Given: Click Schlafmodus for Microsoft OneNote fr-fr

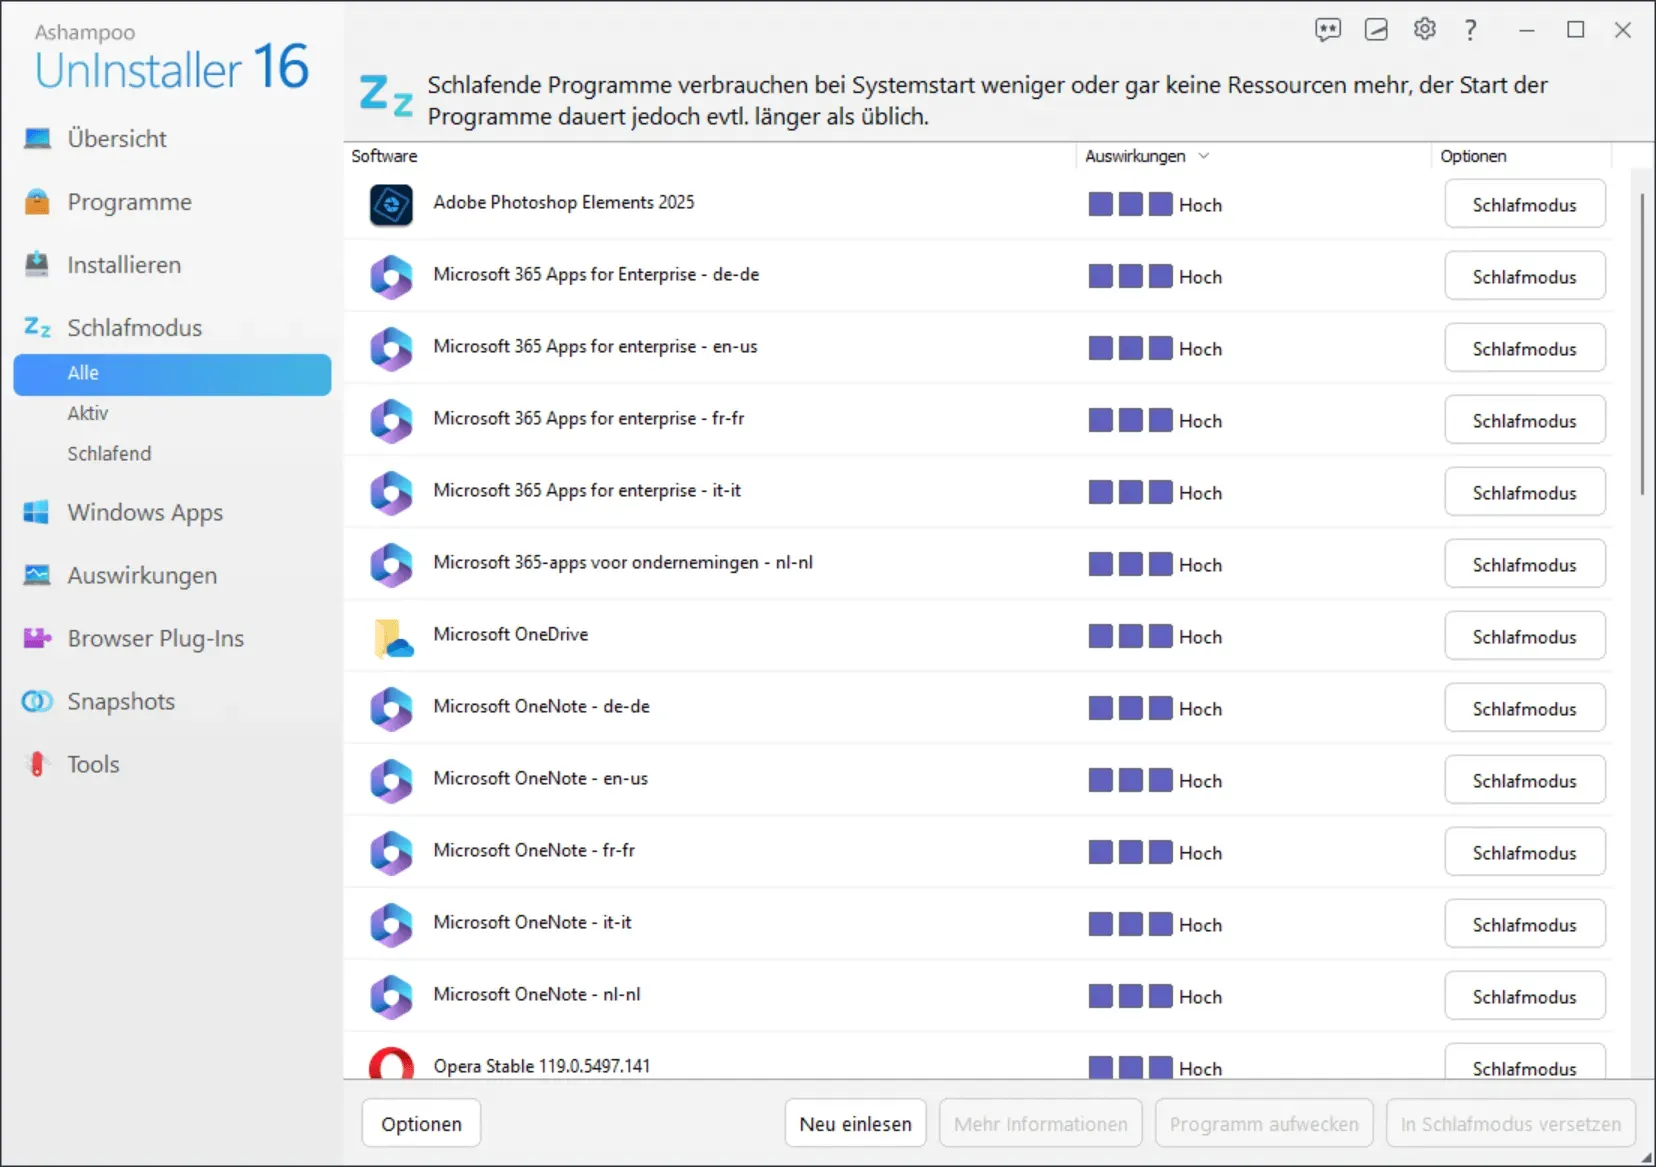Looking at the screenshot, I should coord(1525,853).
